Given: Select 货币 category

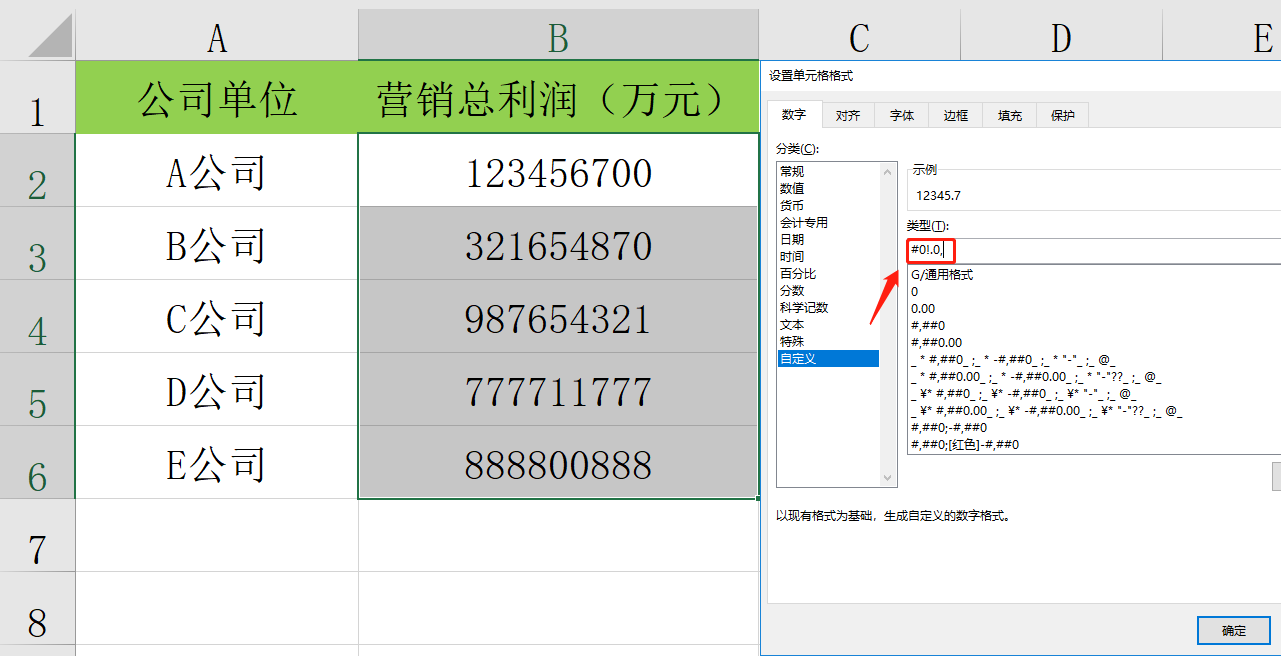Looking at the screenshot, I should [828, 205].
